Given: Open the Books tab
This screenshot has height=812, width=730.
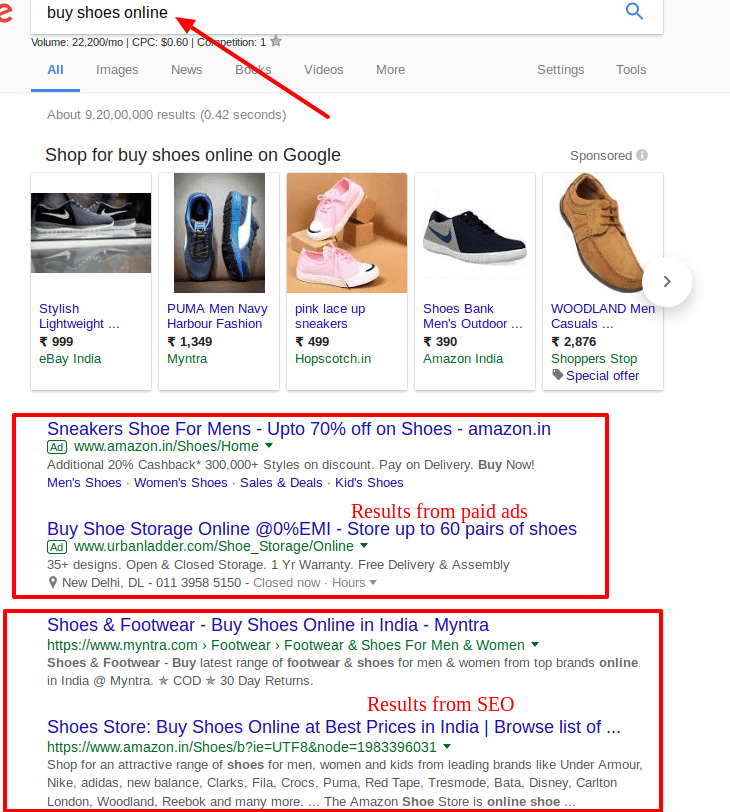Looking at the screenshot, I should (x=253, y=69).
